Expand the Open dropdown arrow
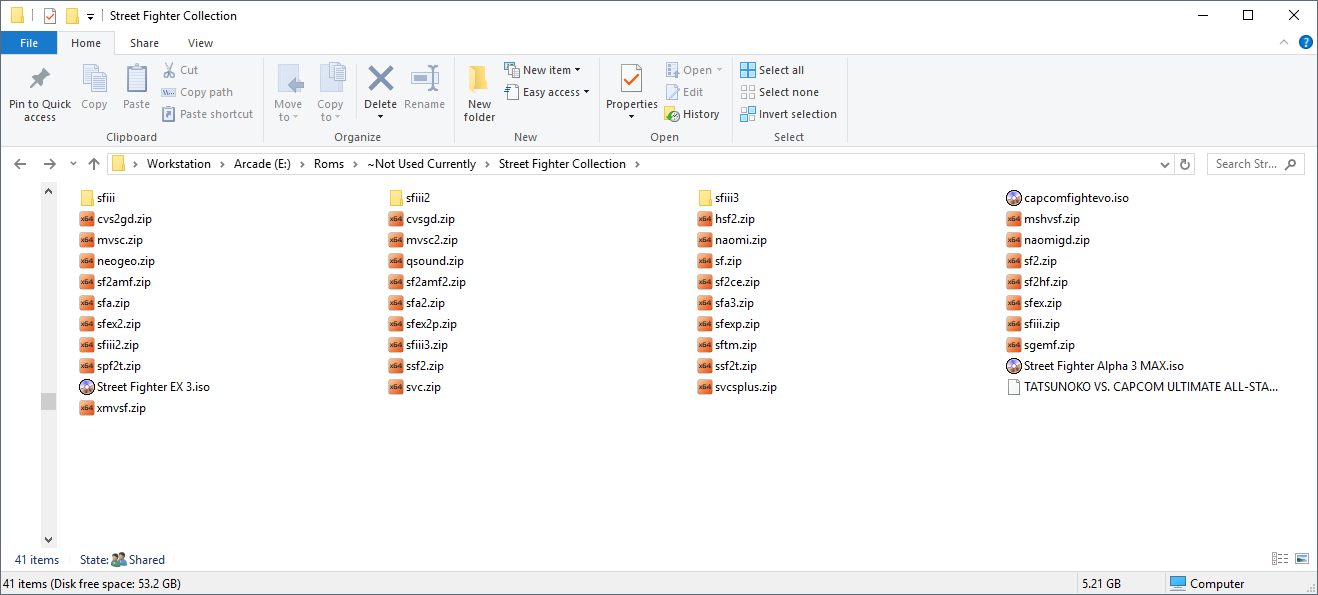 [x=720, y=70]
